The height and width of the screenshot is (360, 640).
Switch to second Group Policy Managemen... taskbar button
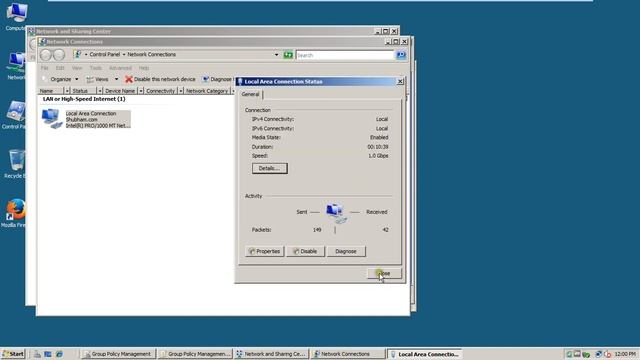(195, 354)
